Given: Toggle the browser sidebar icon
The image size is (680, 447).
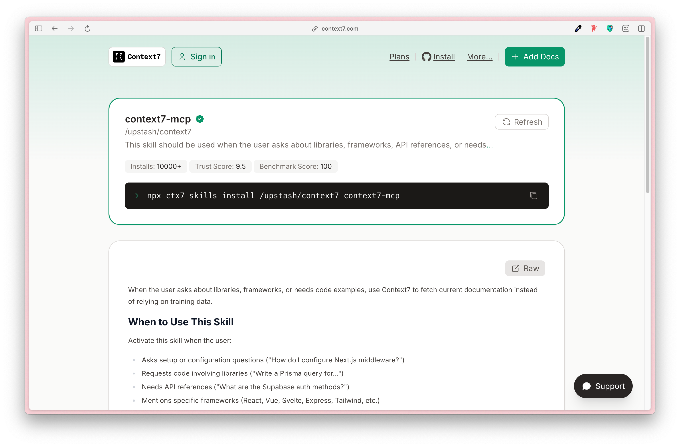Looking at the screenshot, I should click(39, 29).
